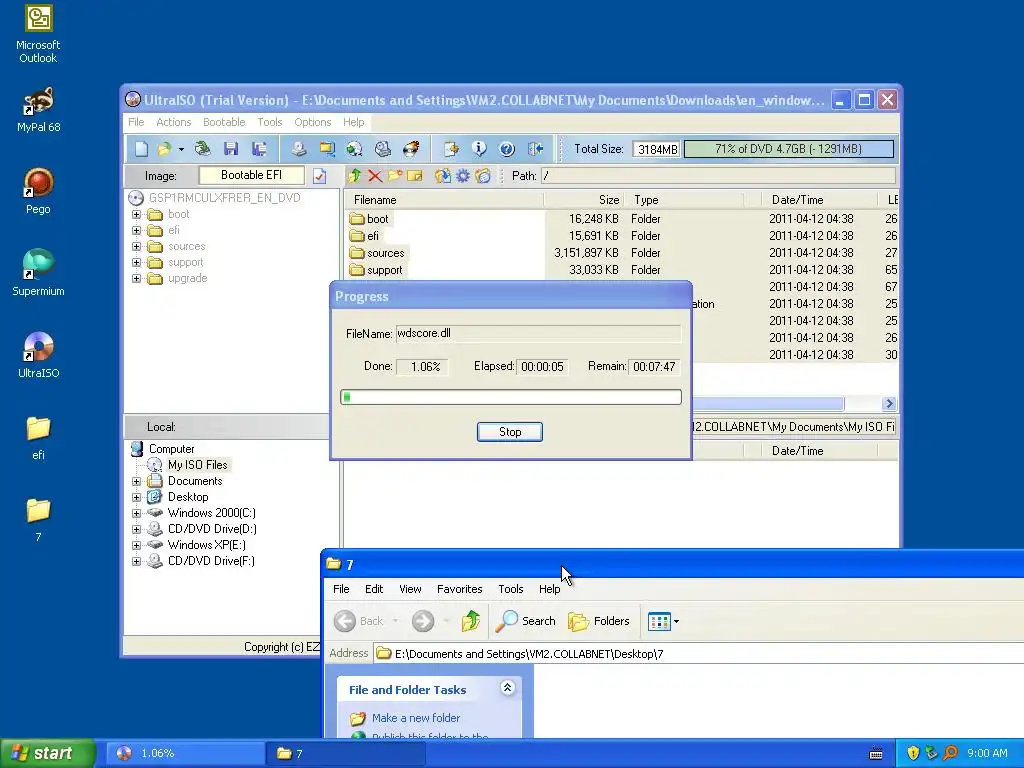
Task: Click the Add Files toolbar icon
Action: [x=451, y=149]
